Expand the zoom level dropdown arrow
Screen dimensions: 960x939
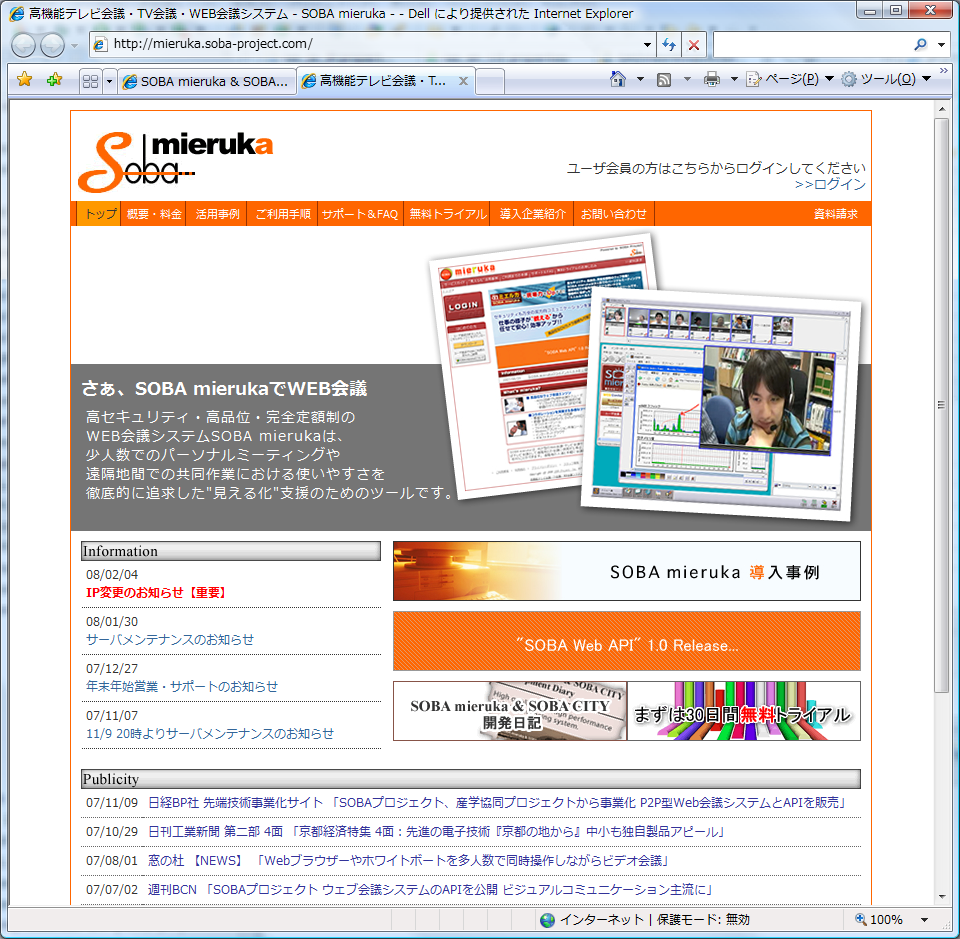[924, 919]
